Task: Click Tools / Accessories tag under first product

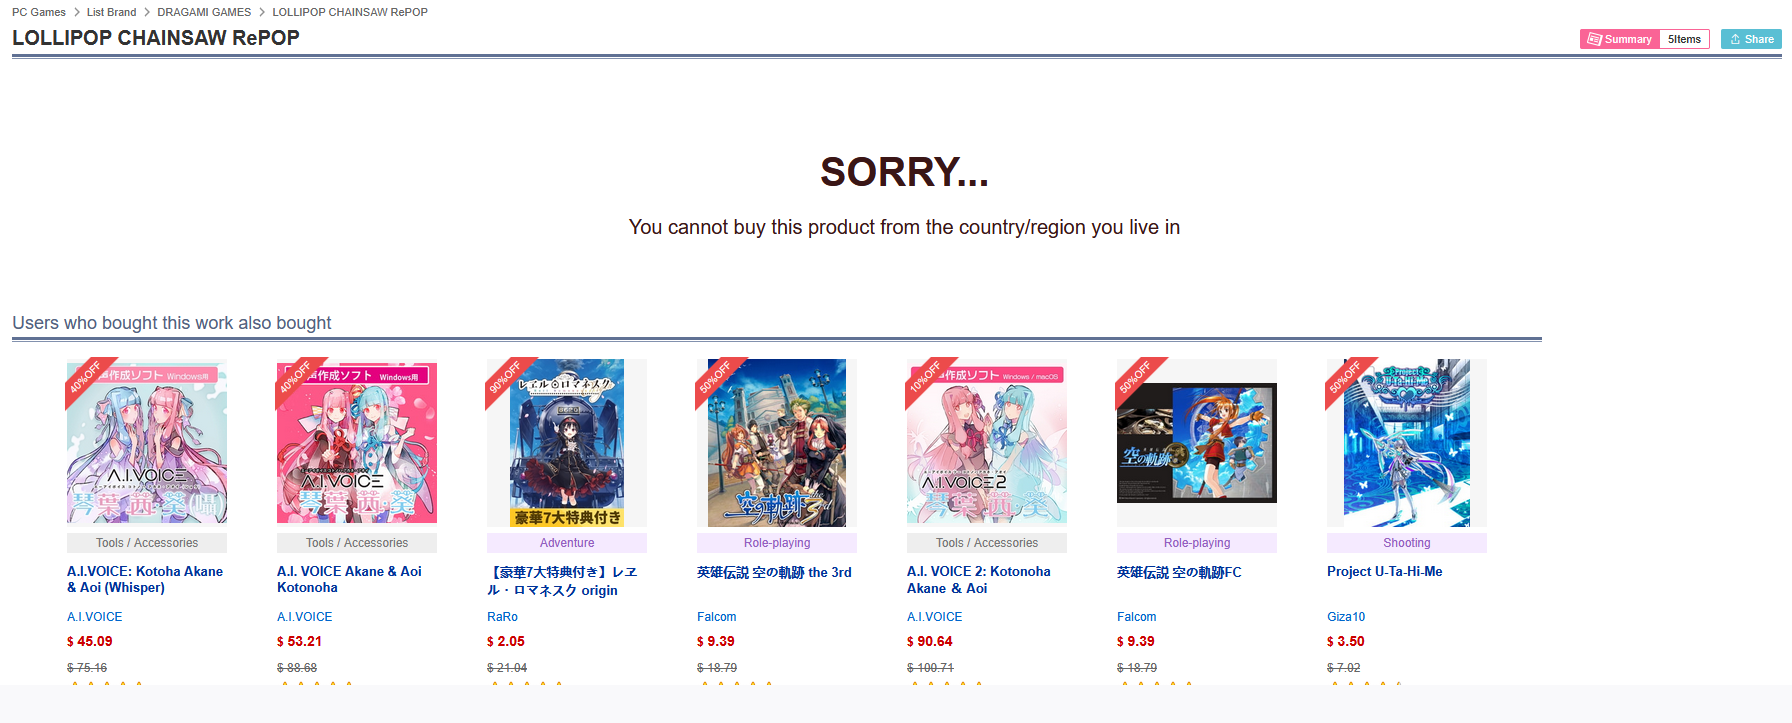Action: pyautogui.click(x=147, y=543)
